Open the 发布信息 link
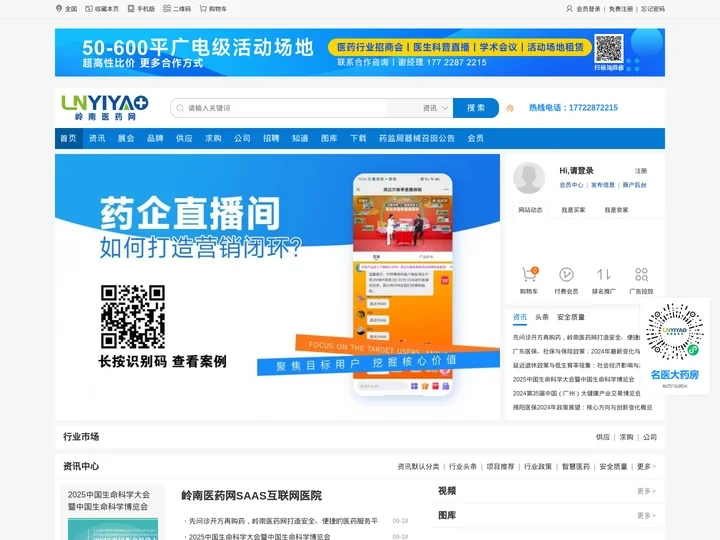 pyautogui.click(x=602, y=185)
